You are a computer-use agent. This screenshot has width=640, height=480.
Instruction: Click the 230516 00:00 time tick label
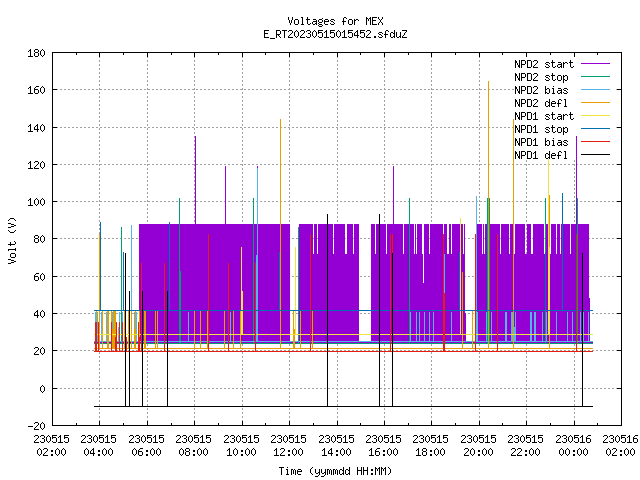(573, 446)
